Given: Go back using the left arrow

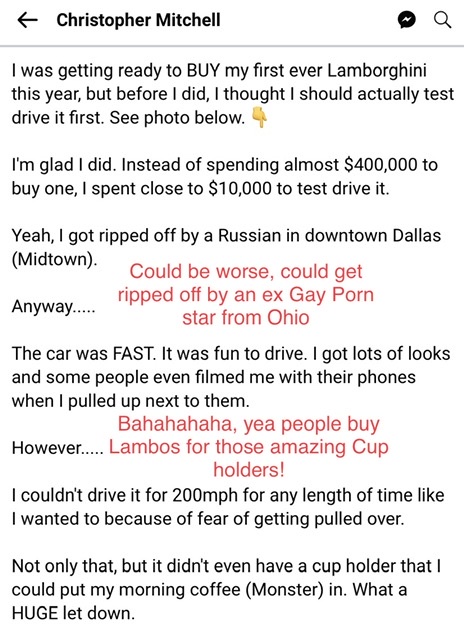Looking at the screenshot, I should click(28, 20).
